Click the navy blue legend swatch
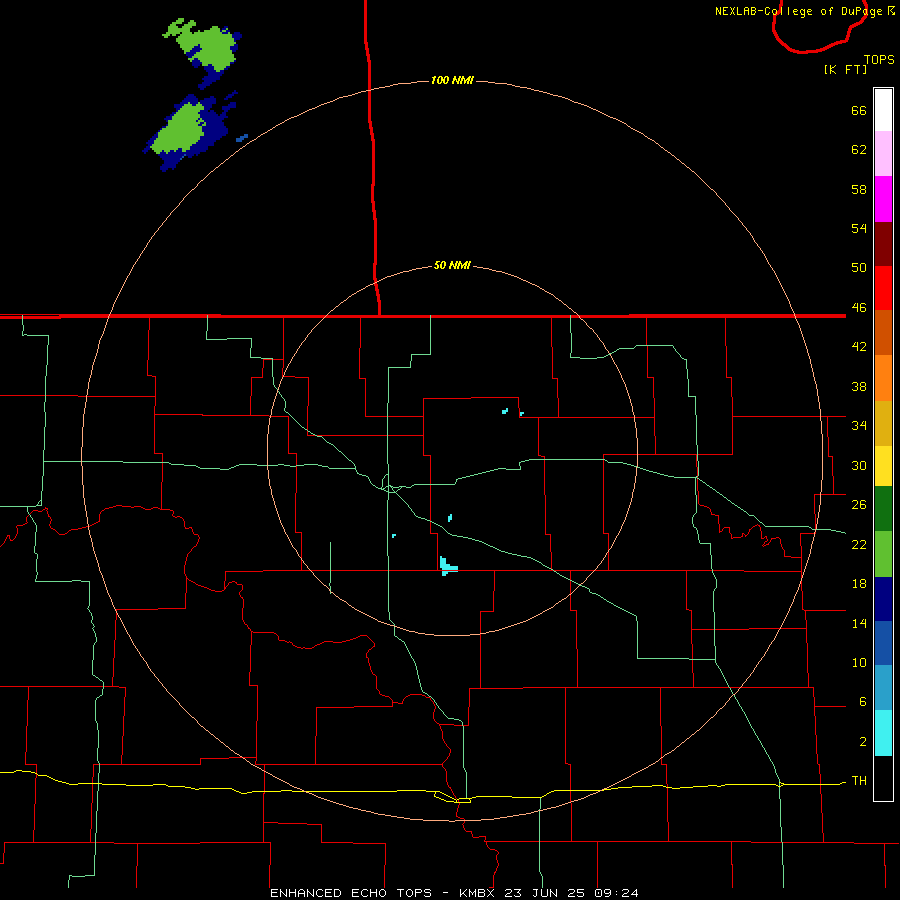Image resolution: width=900 pixels, height=900 pixels. pos(883,599)
